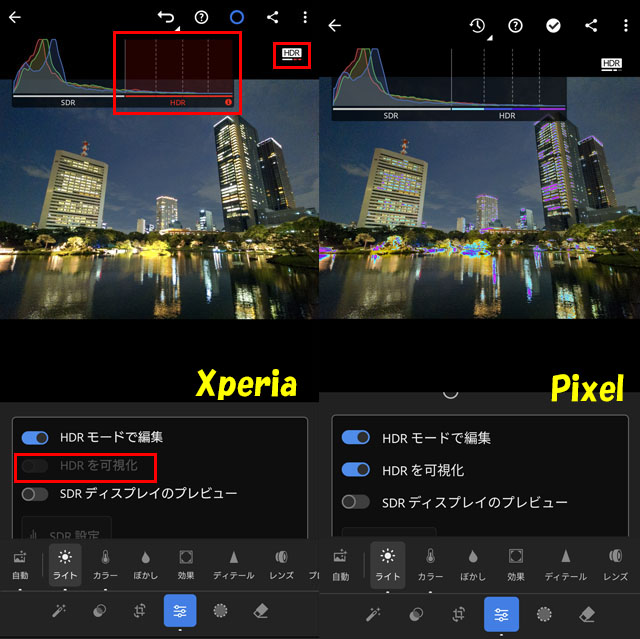Tap HDR badge in Xperia screen
The height and width of the screenshot is (639, 640).
pos(292,54)
